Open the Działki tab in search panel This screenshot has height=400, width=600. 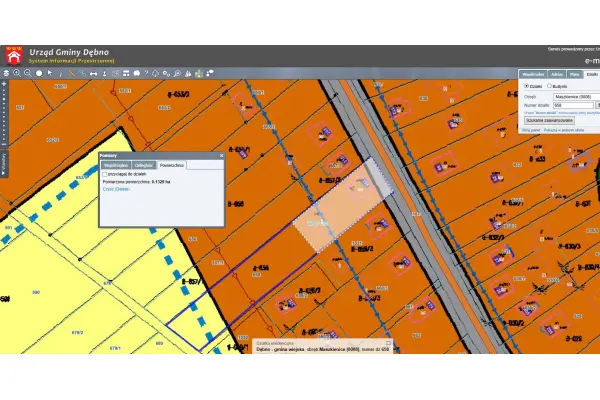tap(592, 74)
